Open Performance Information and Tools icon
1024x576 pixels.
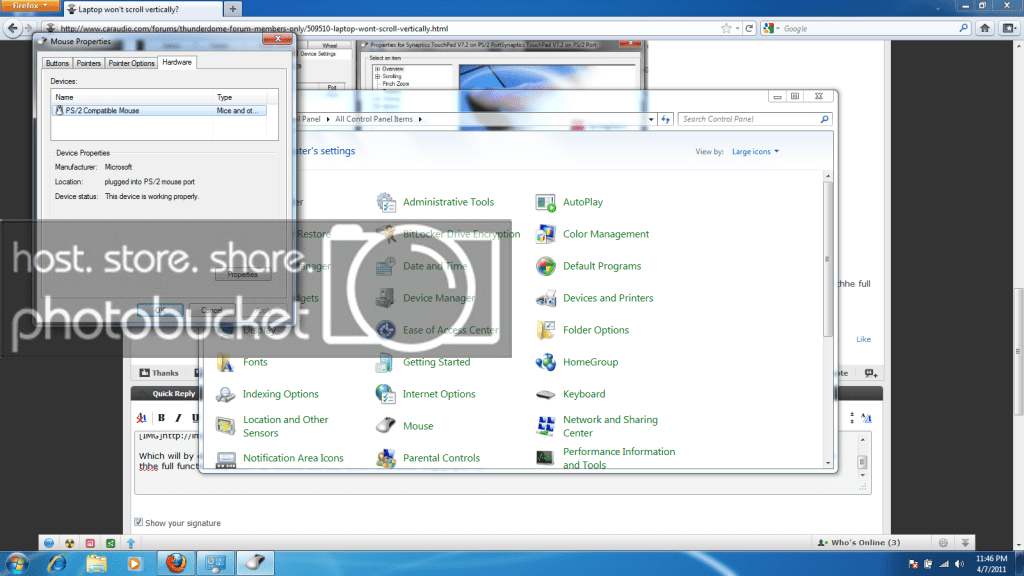click(545, 458)
